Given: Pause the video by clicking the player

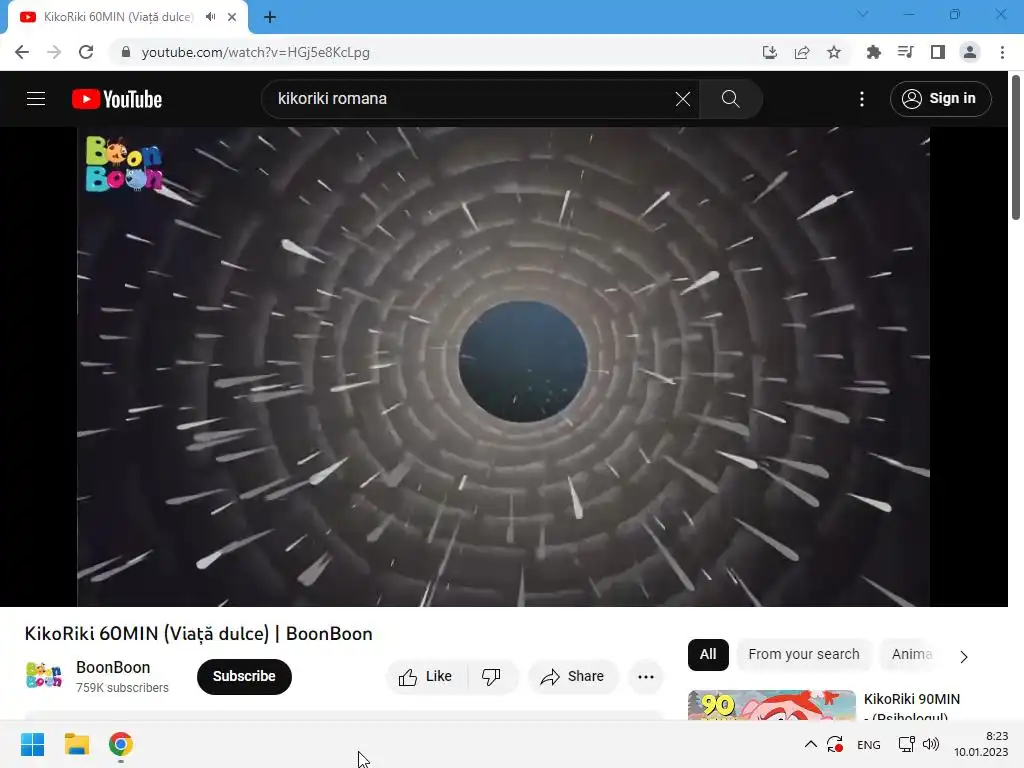Looking at the screenshot, I should [x=504, y=366].
